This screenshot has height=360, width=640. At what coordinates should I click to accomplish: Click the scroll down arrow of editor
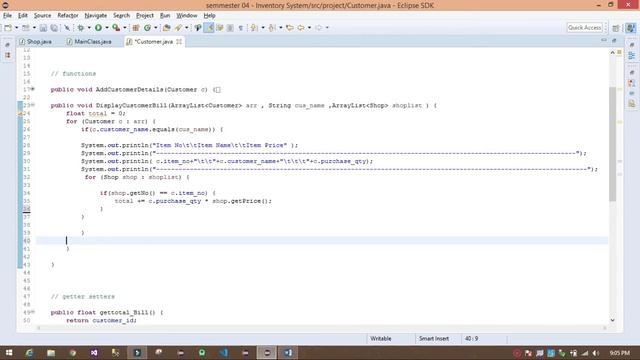(x=612, y=320)
